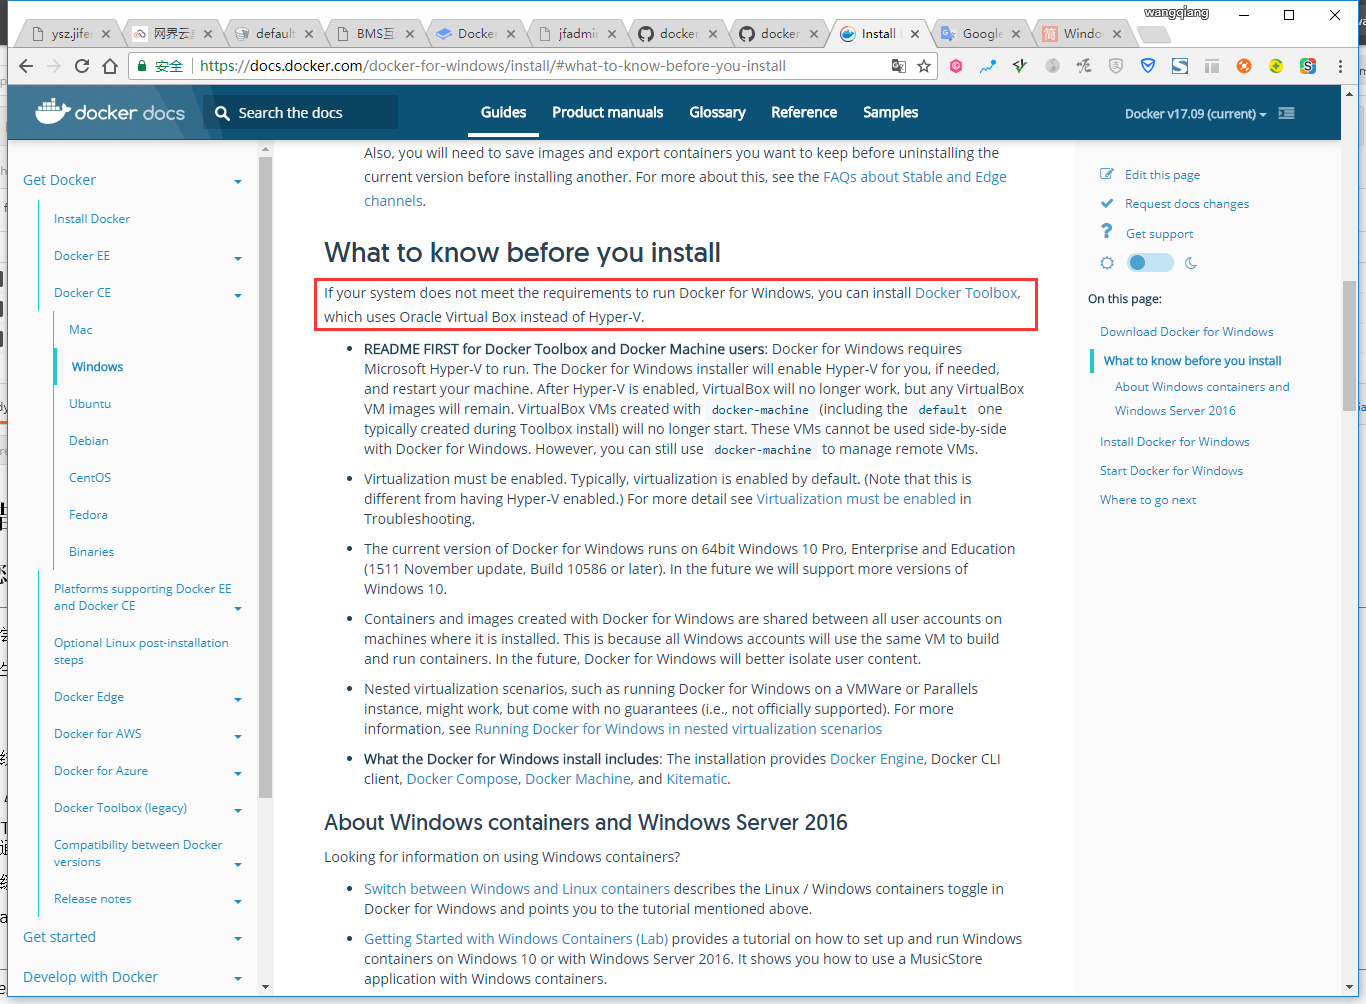Toggle the day/night theme switch
The width and height of the screenshot is (1366, 1004).
coord(1150,263)
